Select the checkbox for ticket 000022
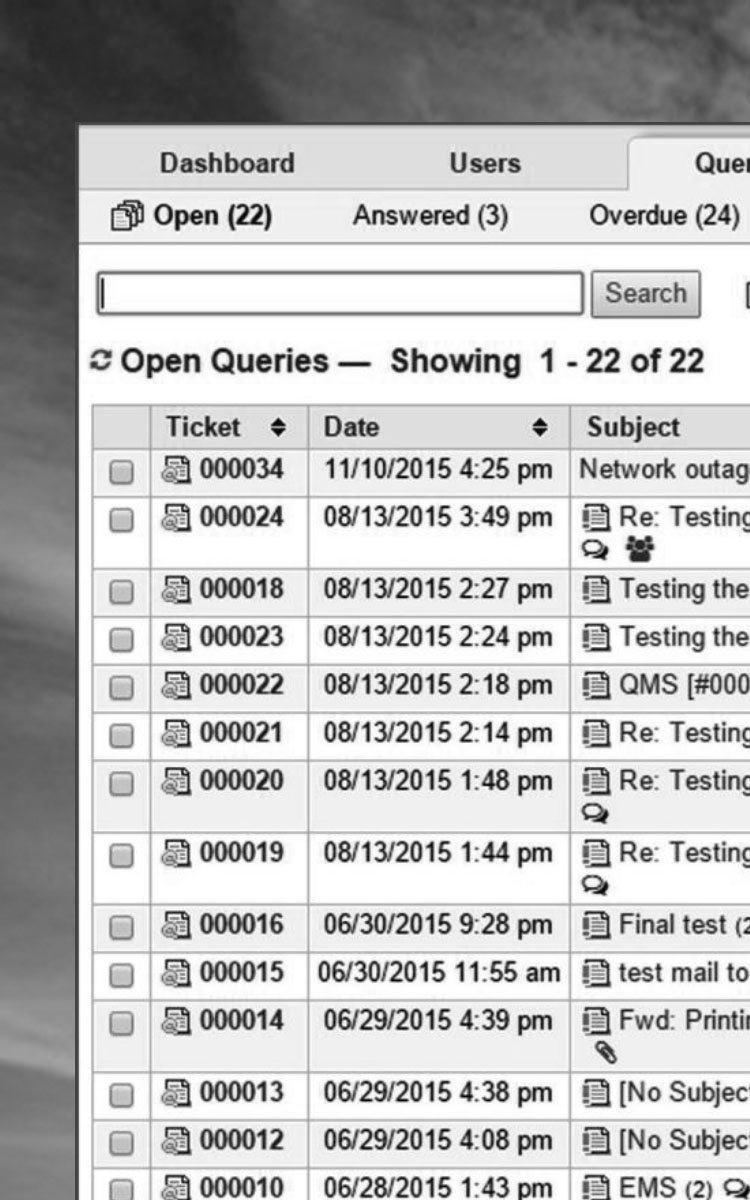 click(x=121, y=688)
